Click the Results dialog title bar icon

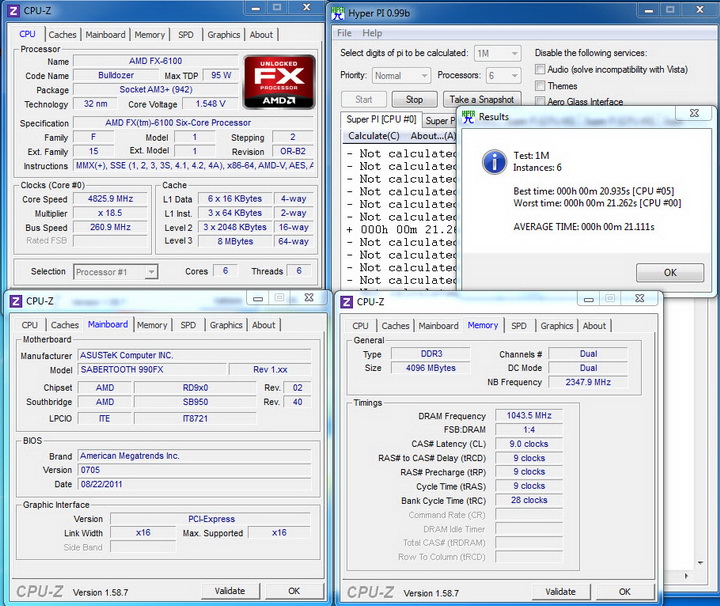467,117
